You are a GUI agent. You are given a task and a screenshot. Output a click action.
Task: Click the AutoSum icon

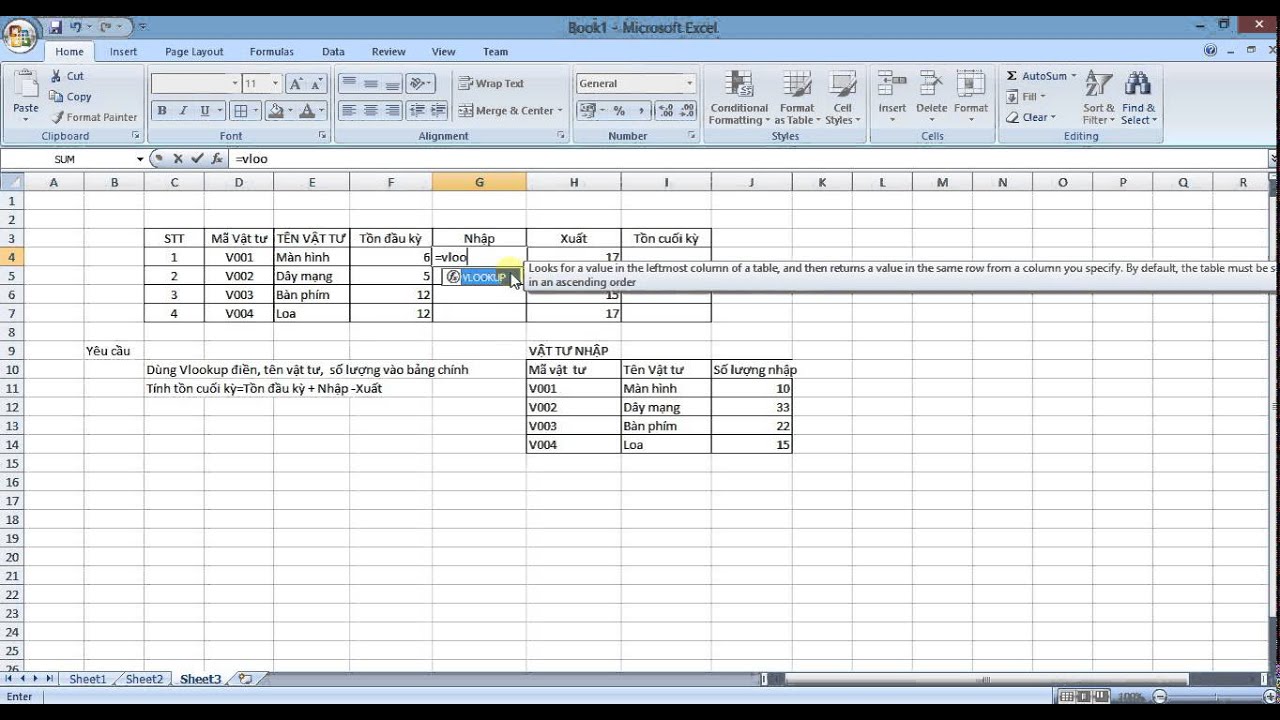[1040, 75]
